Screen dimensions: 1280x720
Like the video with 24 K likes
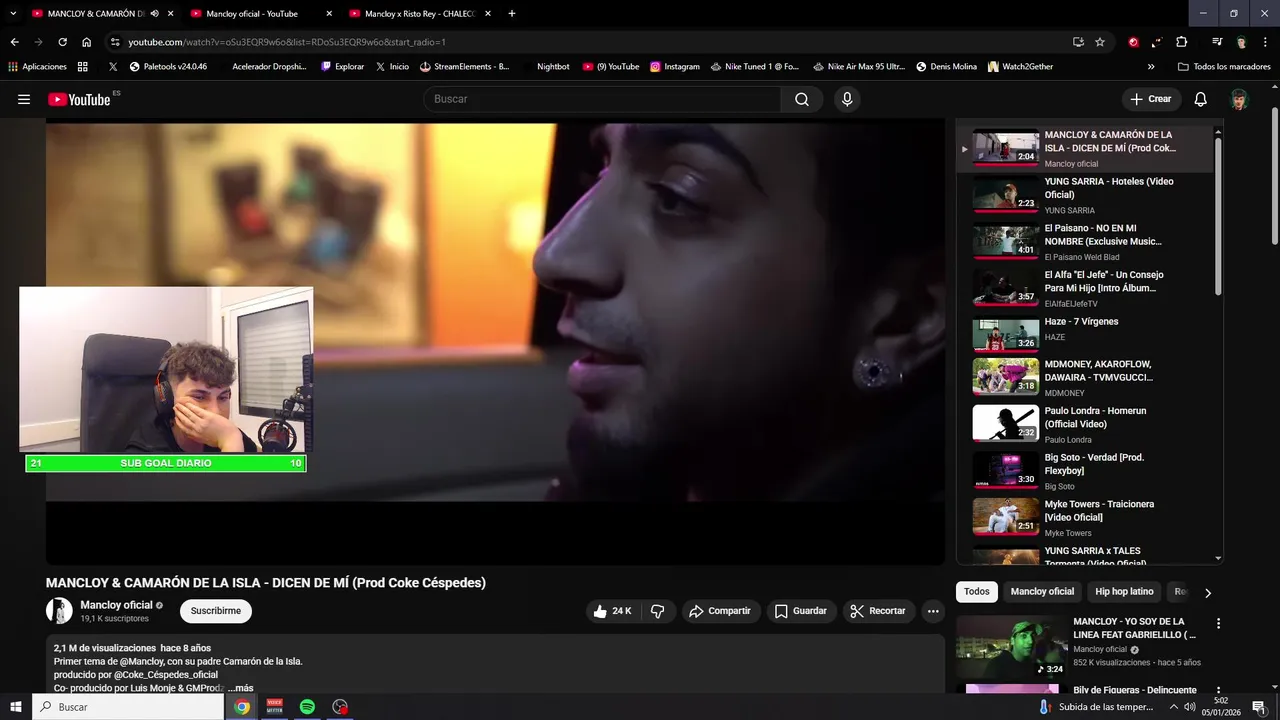tap(612, 611)
